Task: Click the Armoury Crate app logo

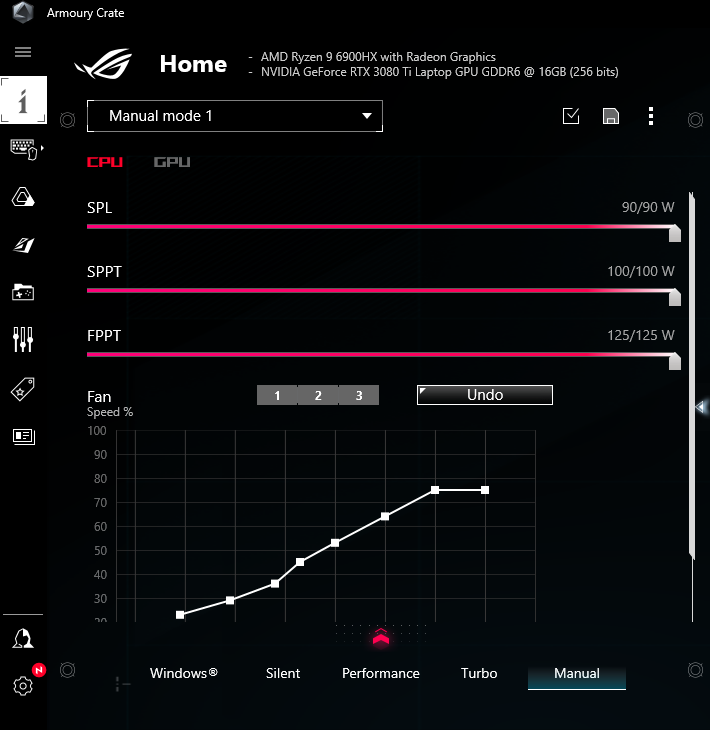Action: (23, 13)
